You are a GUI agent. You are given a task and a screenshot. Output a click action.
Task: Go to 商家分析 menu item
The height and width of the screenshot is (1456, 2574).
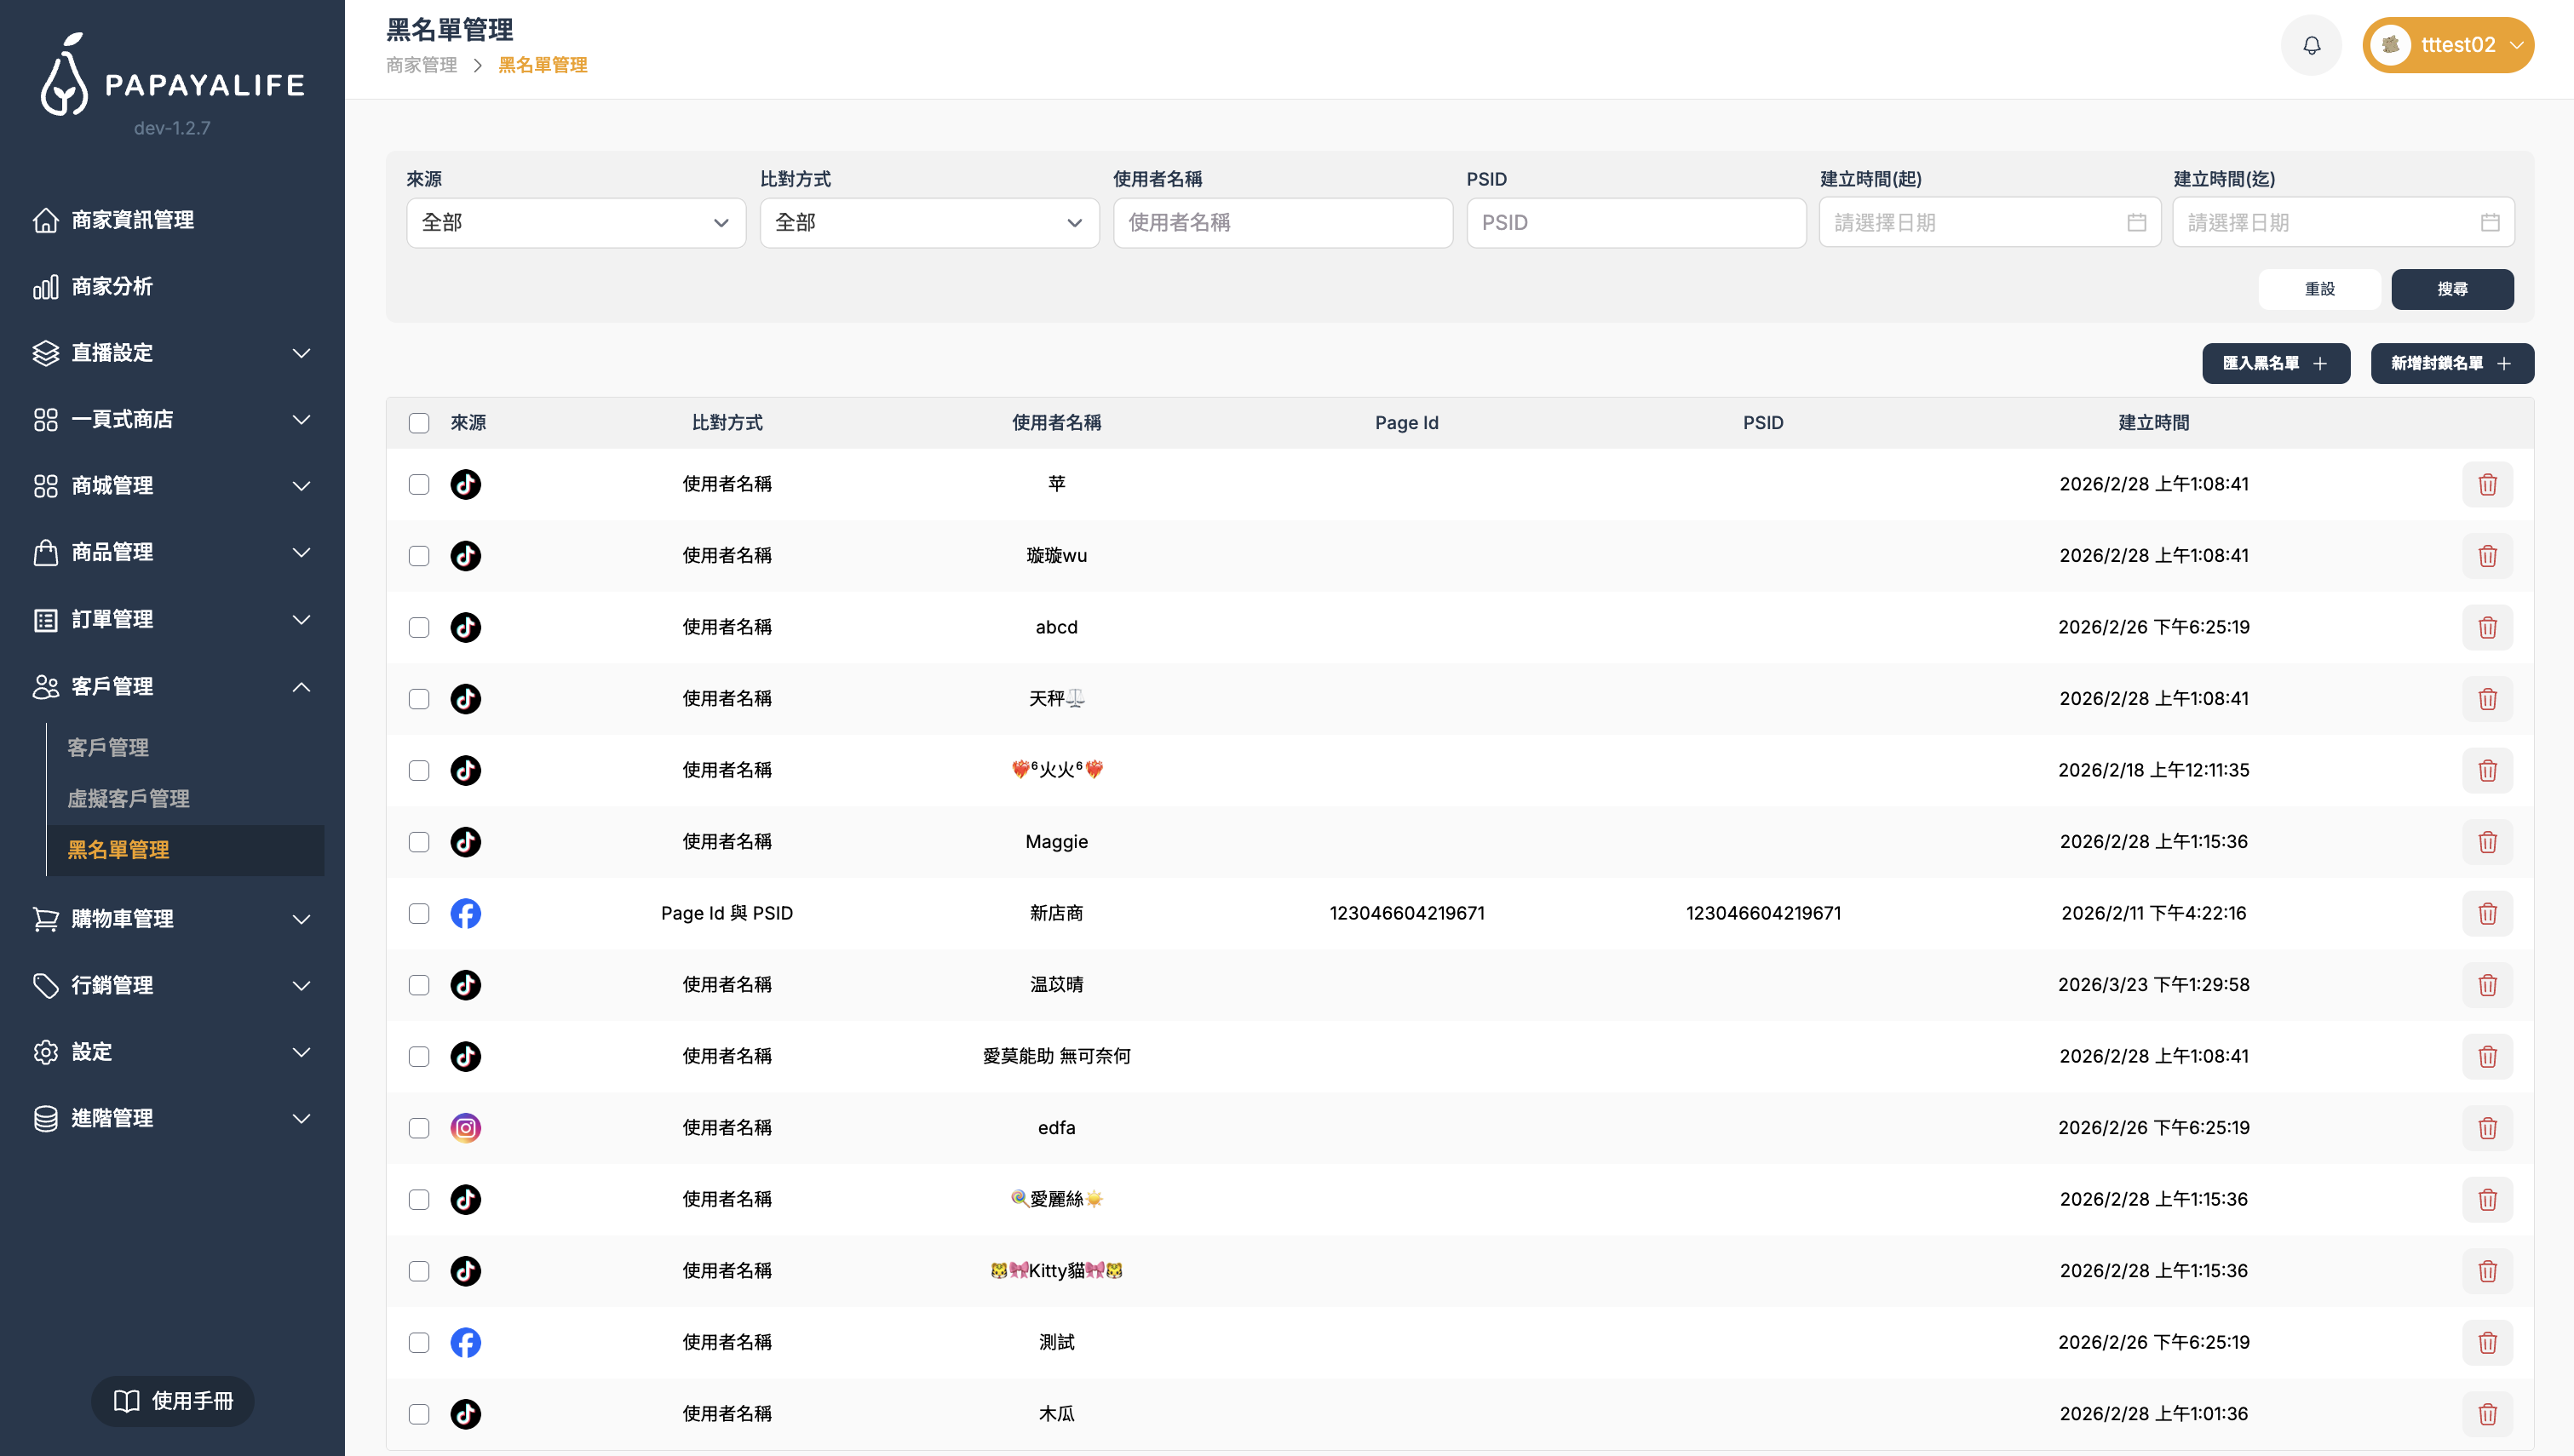point(112,287)
